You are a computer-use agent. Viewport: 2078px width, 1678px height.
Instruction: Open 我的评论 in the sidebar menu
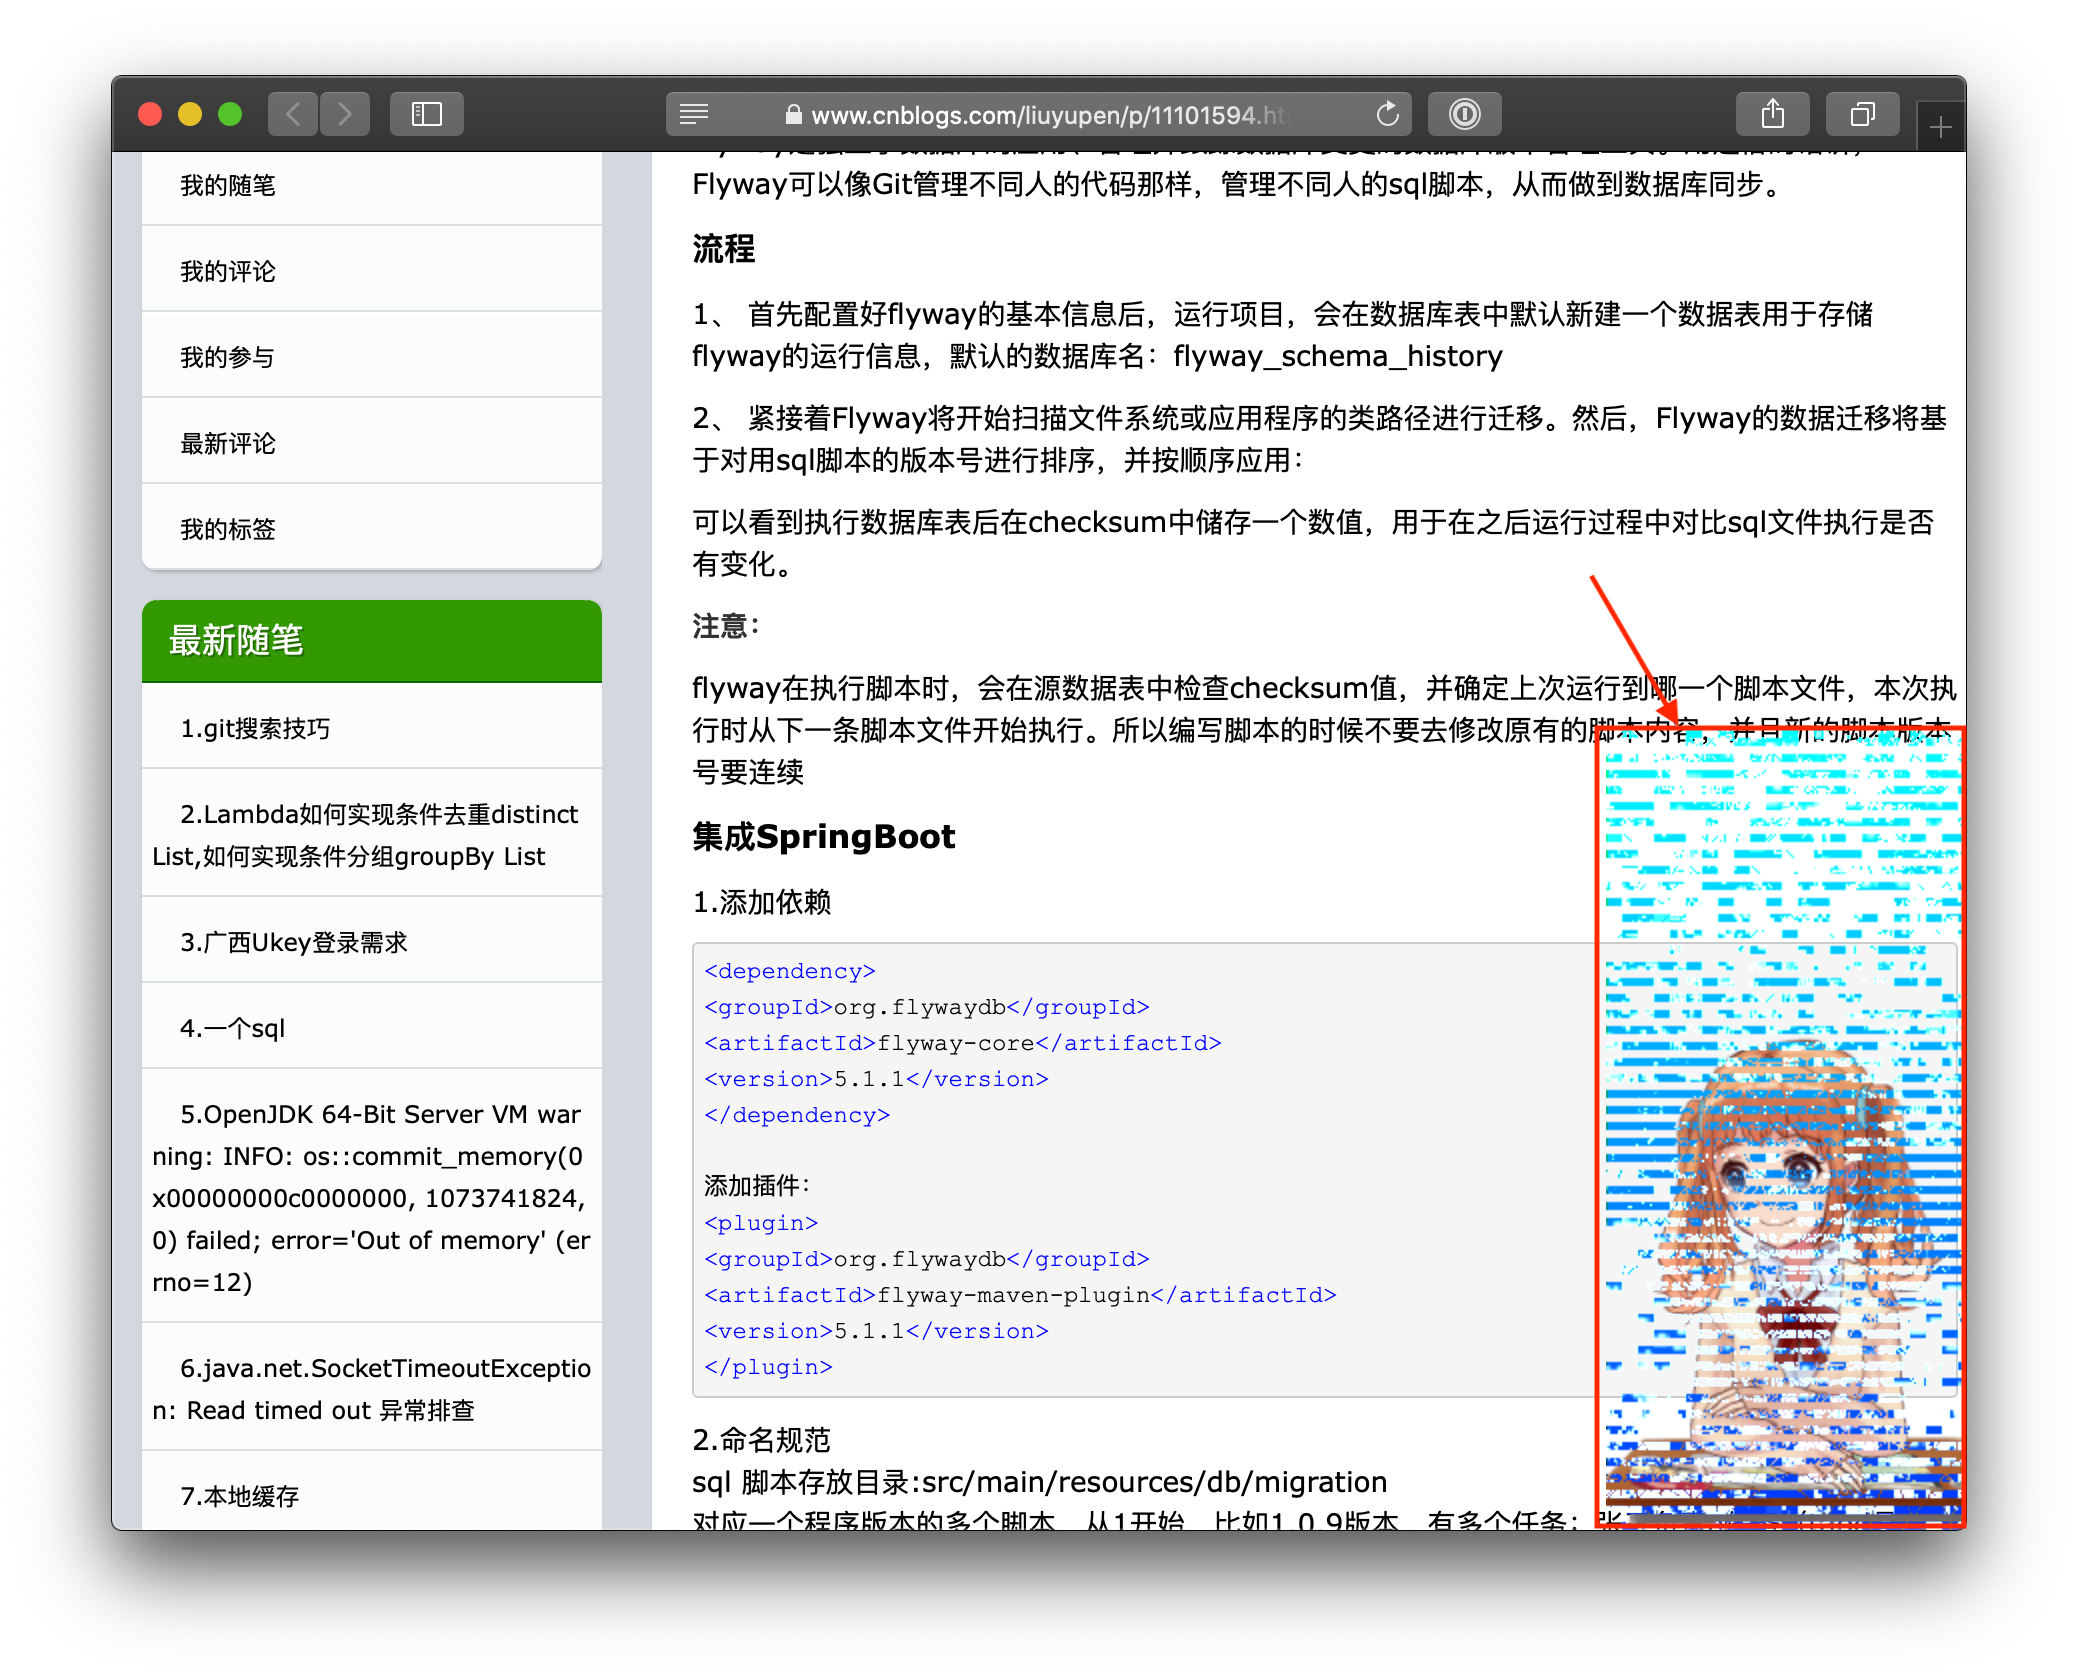click(x=228, y=271)
